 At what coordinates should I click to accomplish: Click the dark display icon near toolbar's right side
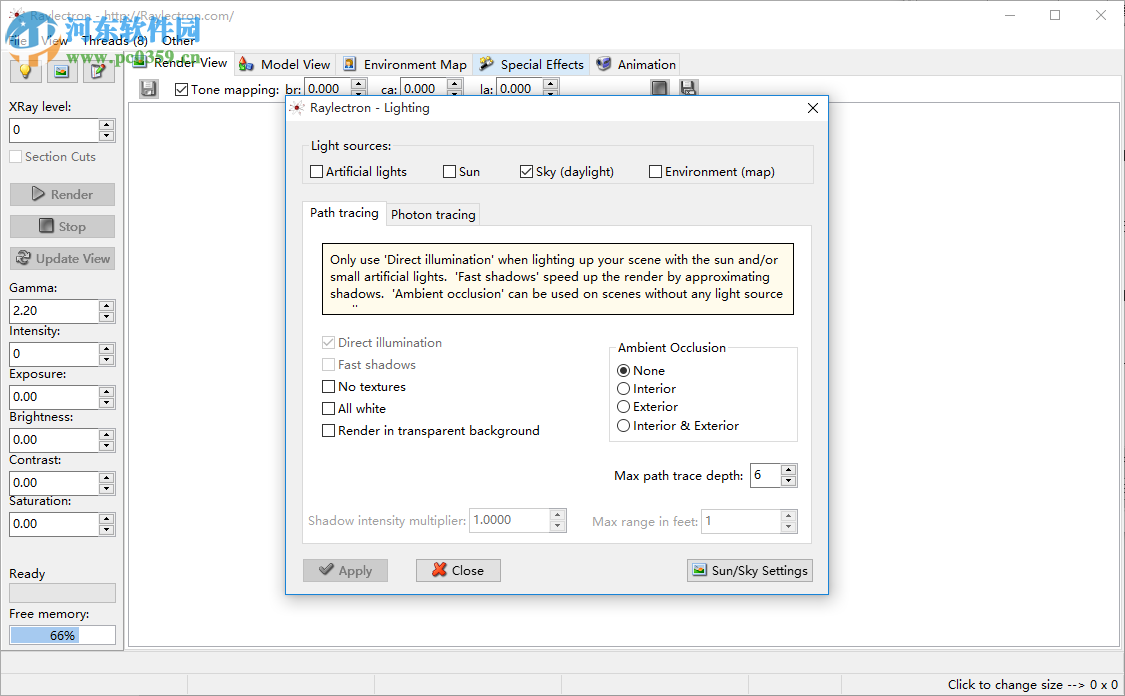[x=659, y=88]
